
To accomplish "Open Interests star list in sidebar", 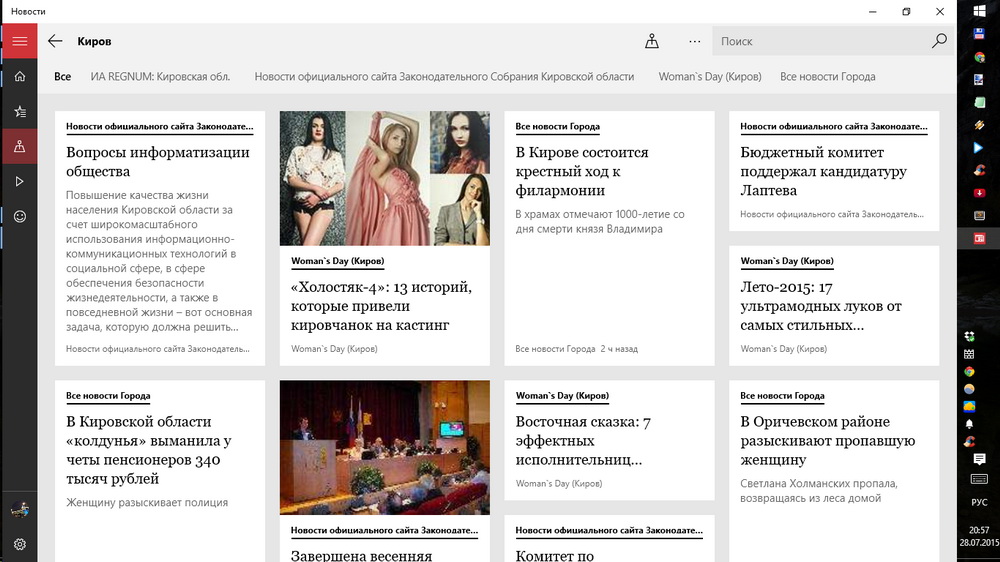I will click(19, 112).
